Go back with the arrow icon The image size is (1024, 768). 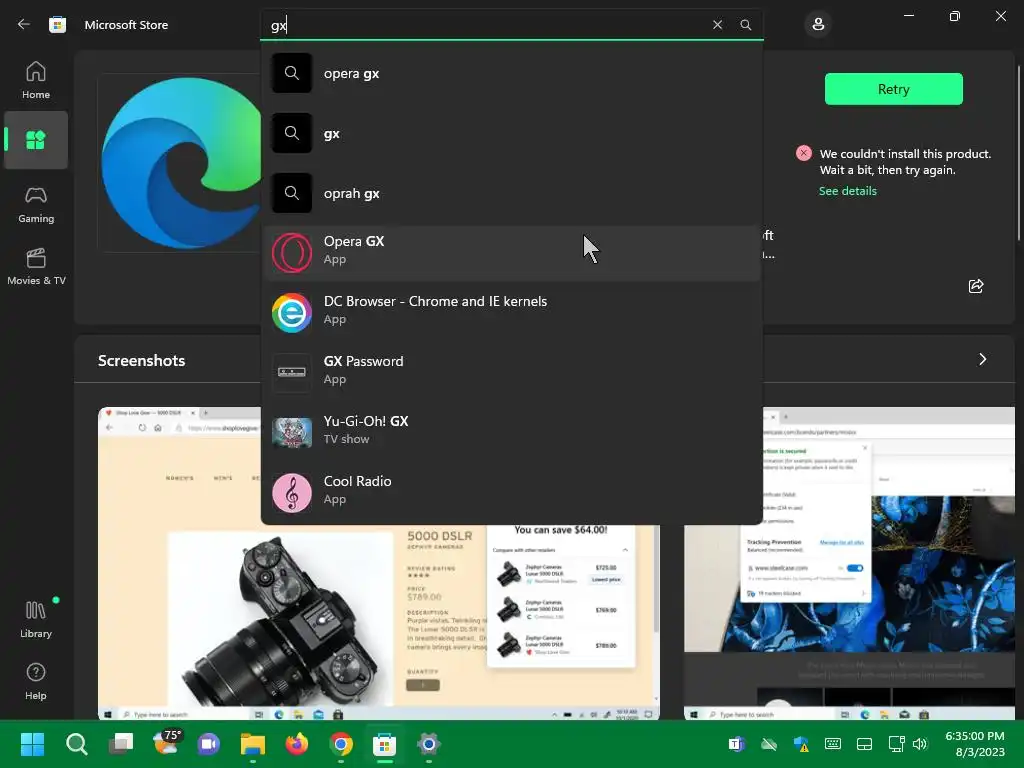pyautogui.click(x=24, y=24)
